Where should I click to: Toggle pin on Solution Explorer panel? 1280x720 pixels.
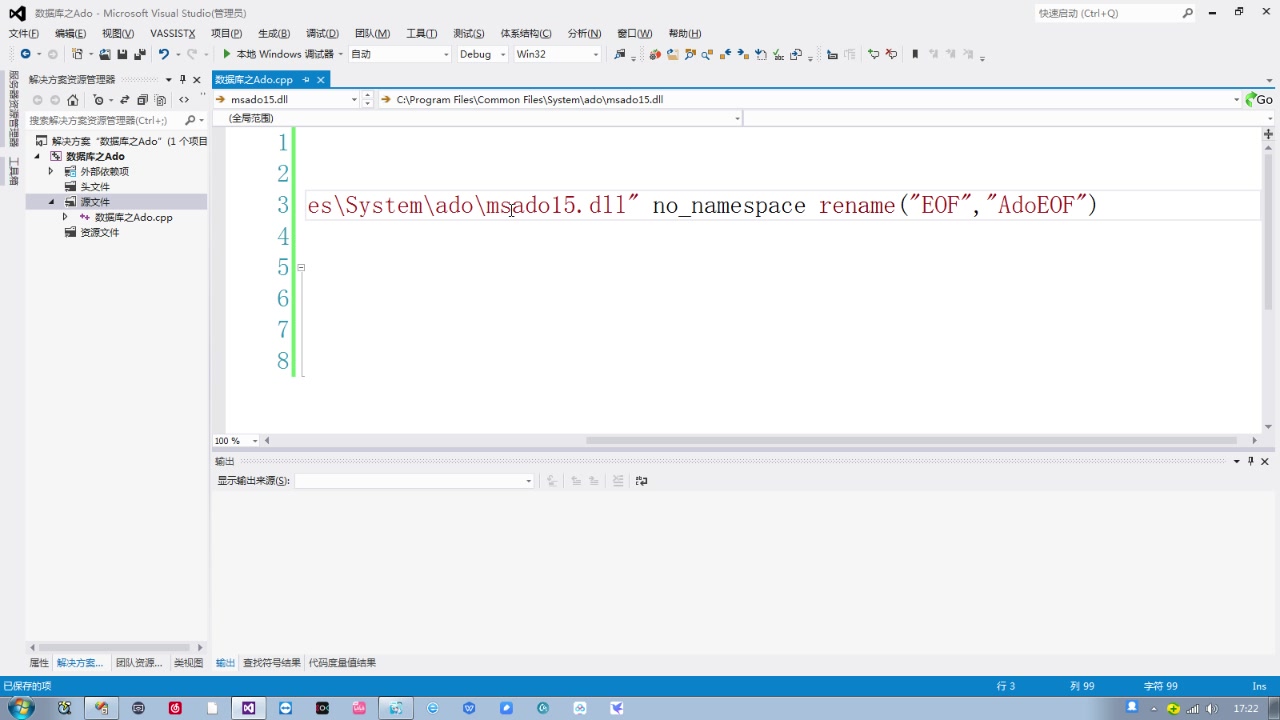pos(183,79)
